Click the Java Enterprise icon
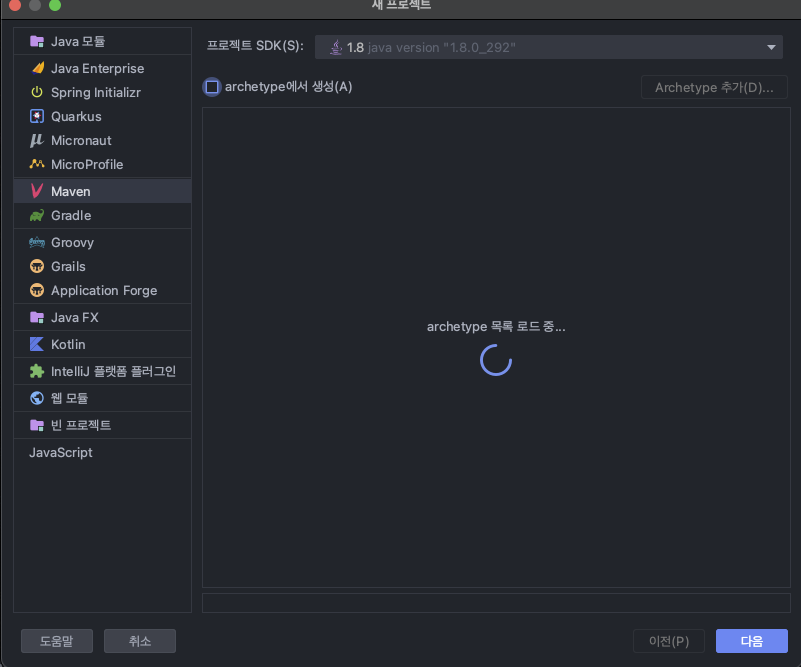The height and width of the screenshot is (667, 801). [37, 68]
